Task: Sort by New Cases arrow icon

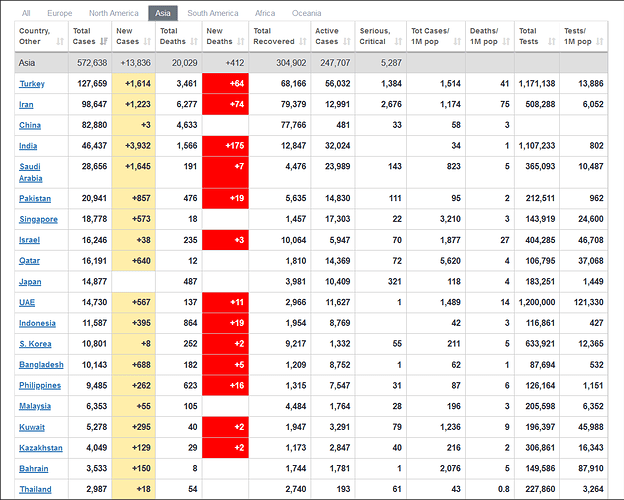Action: [147, 41]
